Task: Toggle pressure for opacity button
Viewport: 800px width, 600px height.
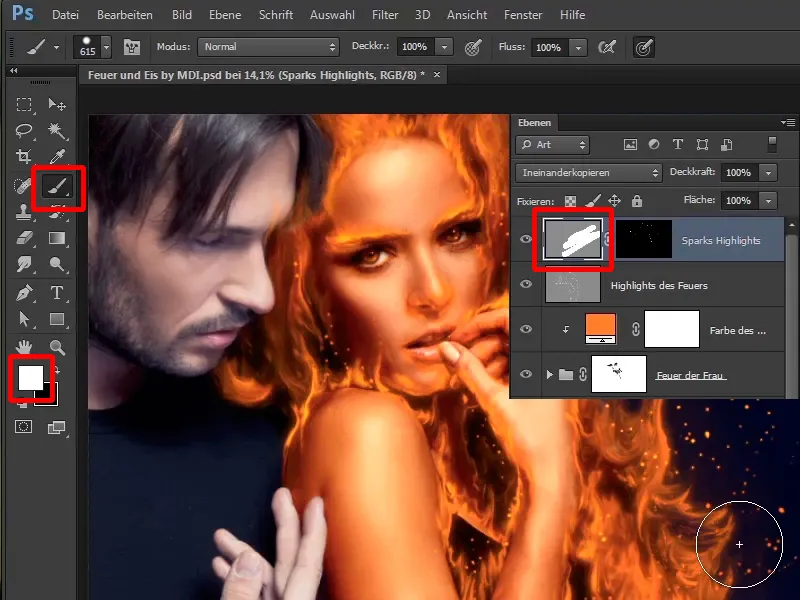Action: pos(473,47)
